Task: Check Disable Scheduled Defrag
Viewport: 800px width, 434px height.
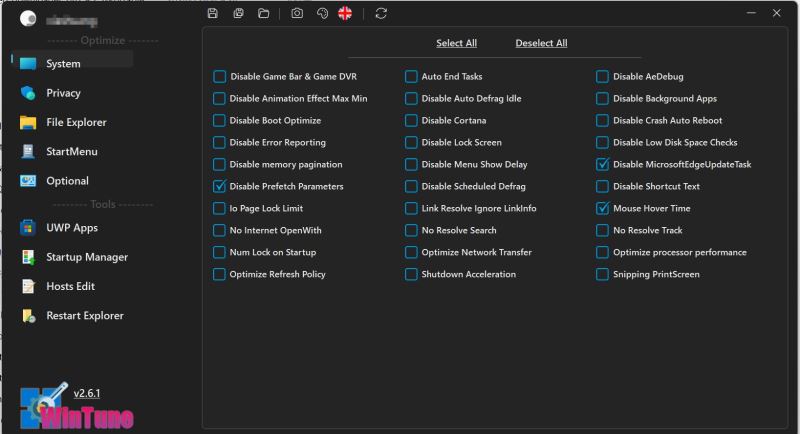Action: [411, 186]
